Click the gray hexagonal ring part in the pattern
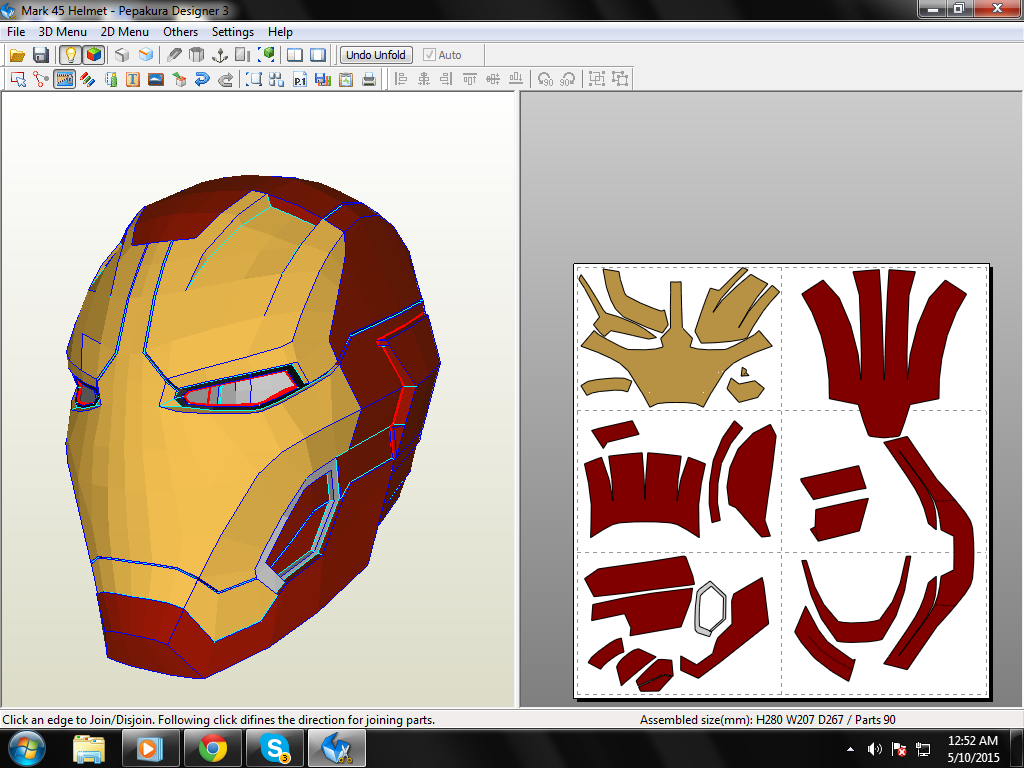Viewport: 1024px width, 768px height. 710,608
